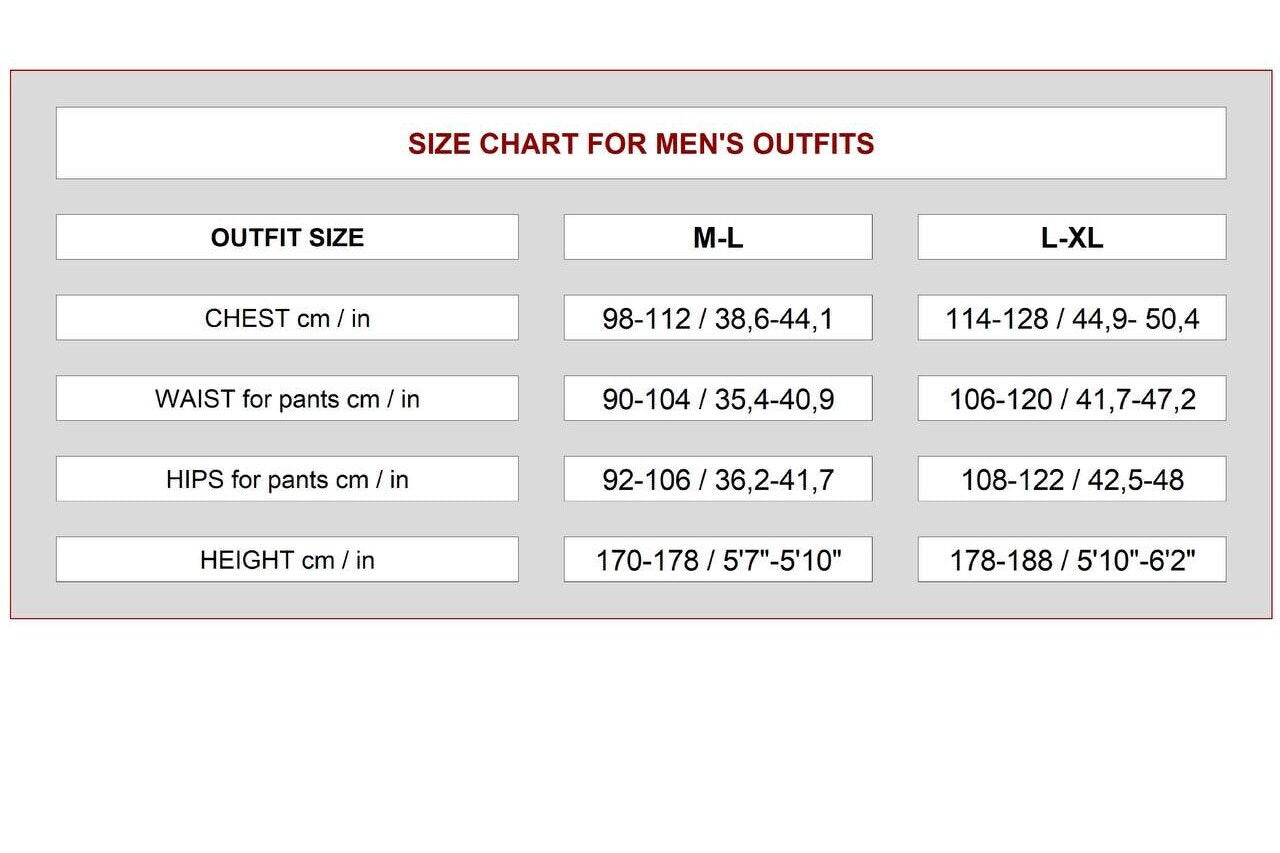
Task: Click the L-XL hips value 108-122 / 42,5-48
Action: coord(1072,479)
